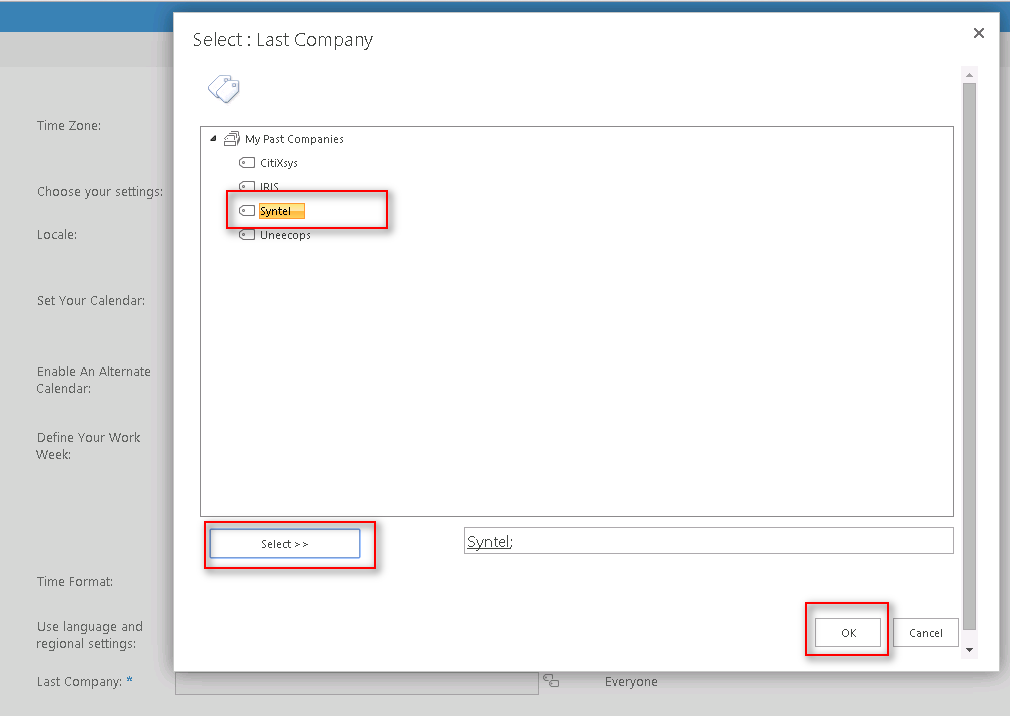Confirm the selection with OK
This screenshot has height=716, width=1010.
tap(848, 633)
